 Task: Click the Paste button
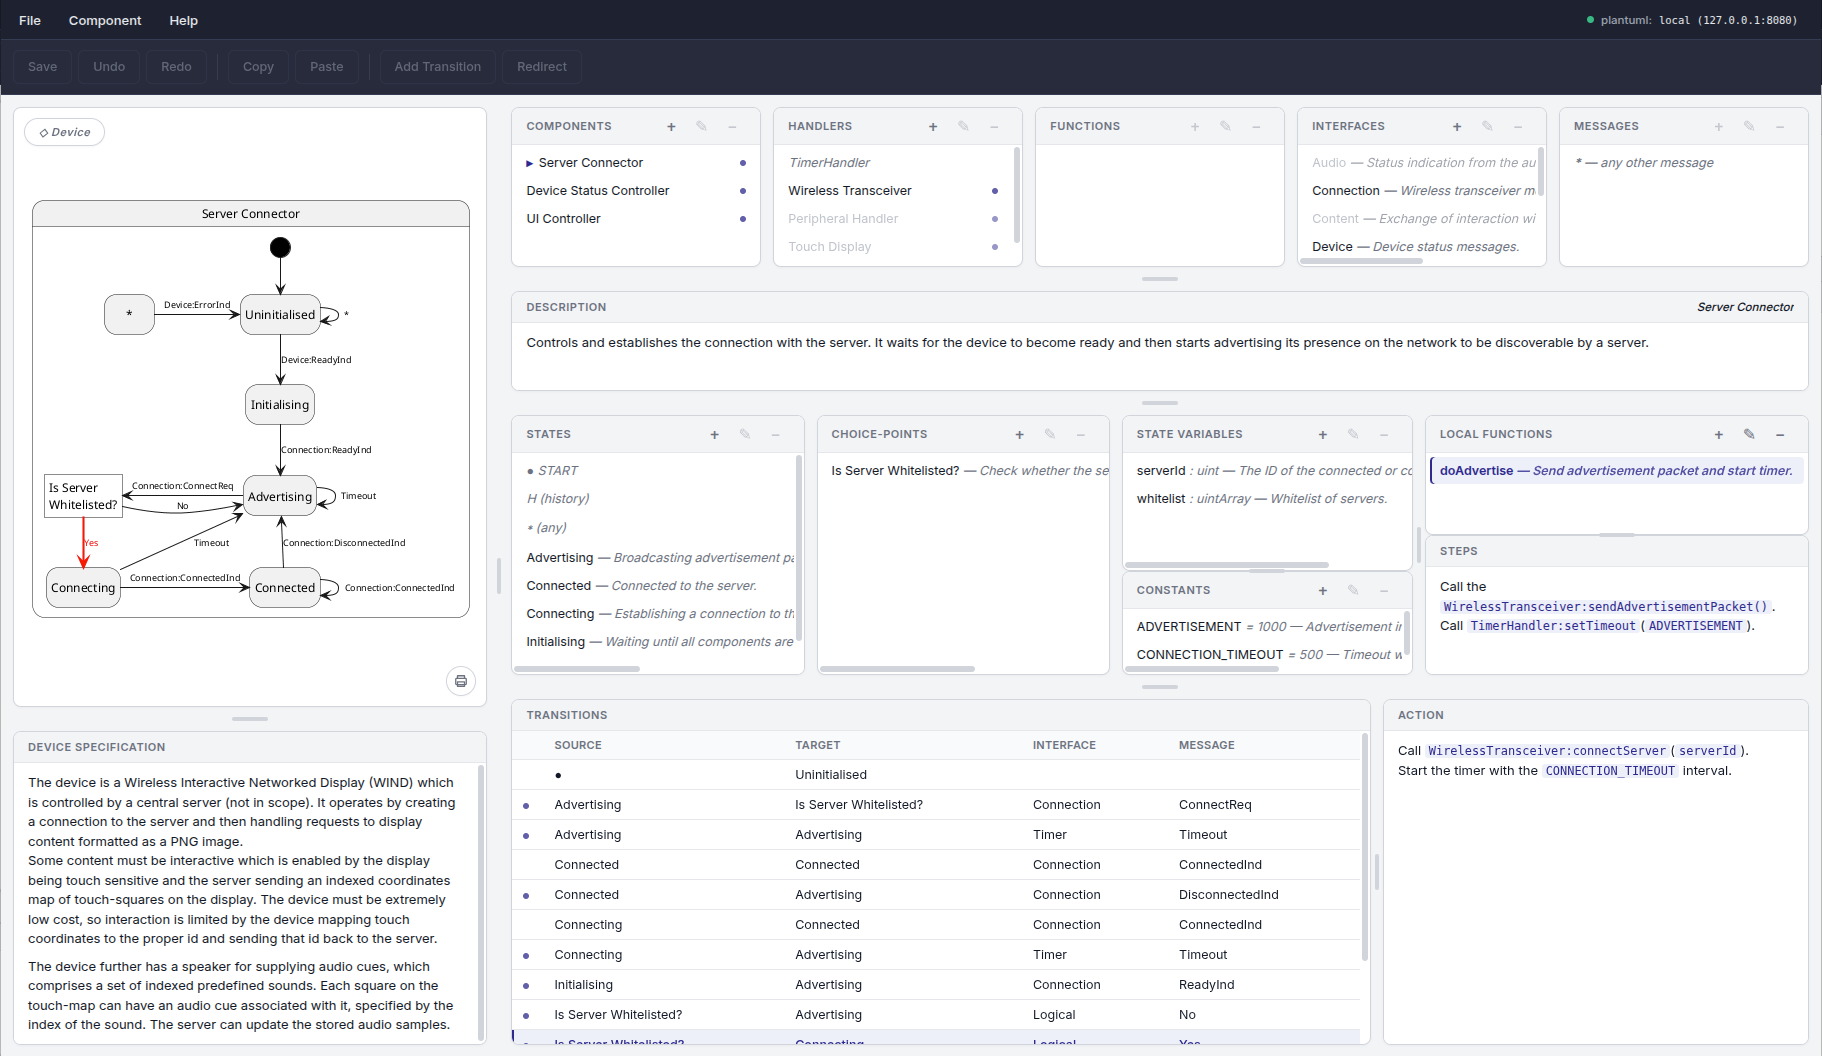327,67
